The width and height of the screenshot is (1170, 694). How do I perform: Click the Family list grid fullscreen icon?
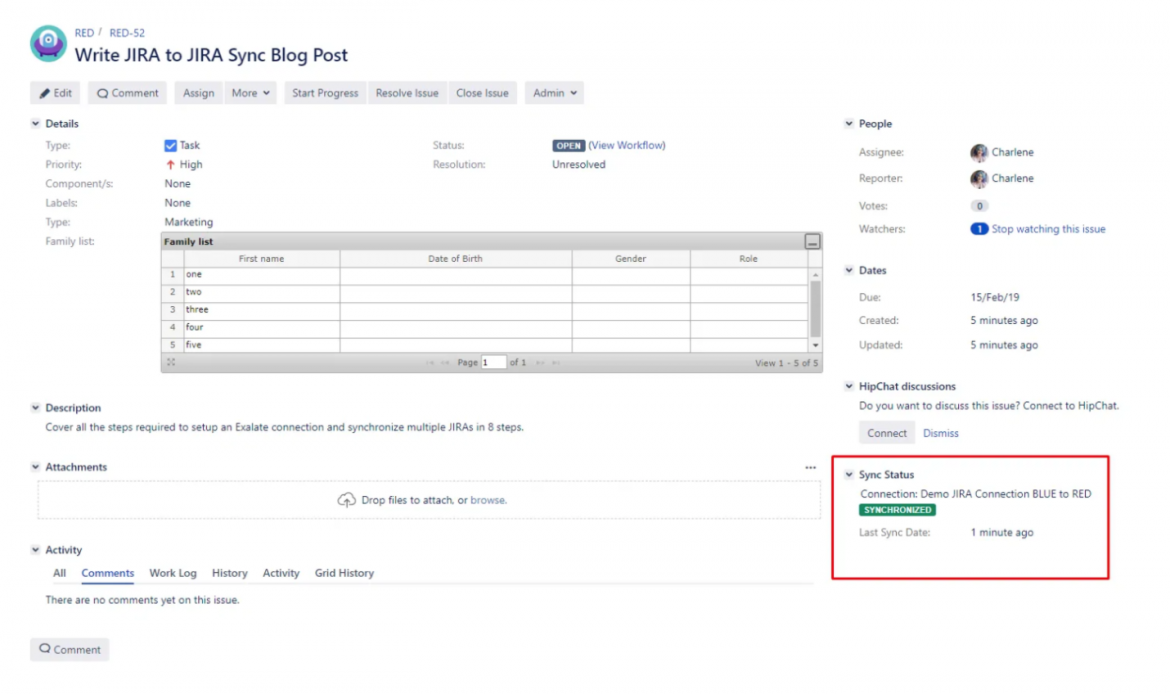click(x=171, y=362)
